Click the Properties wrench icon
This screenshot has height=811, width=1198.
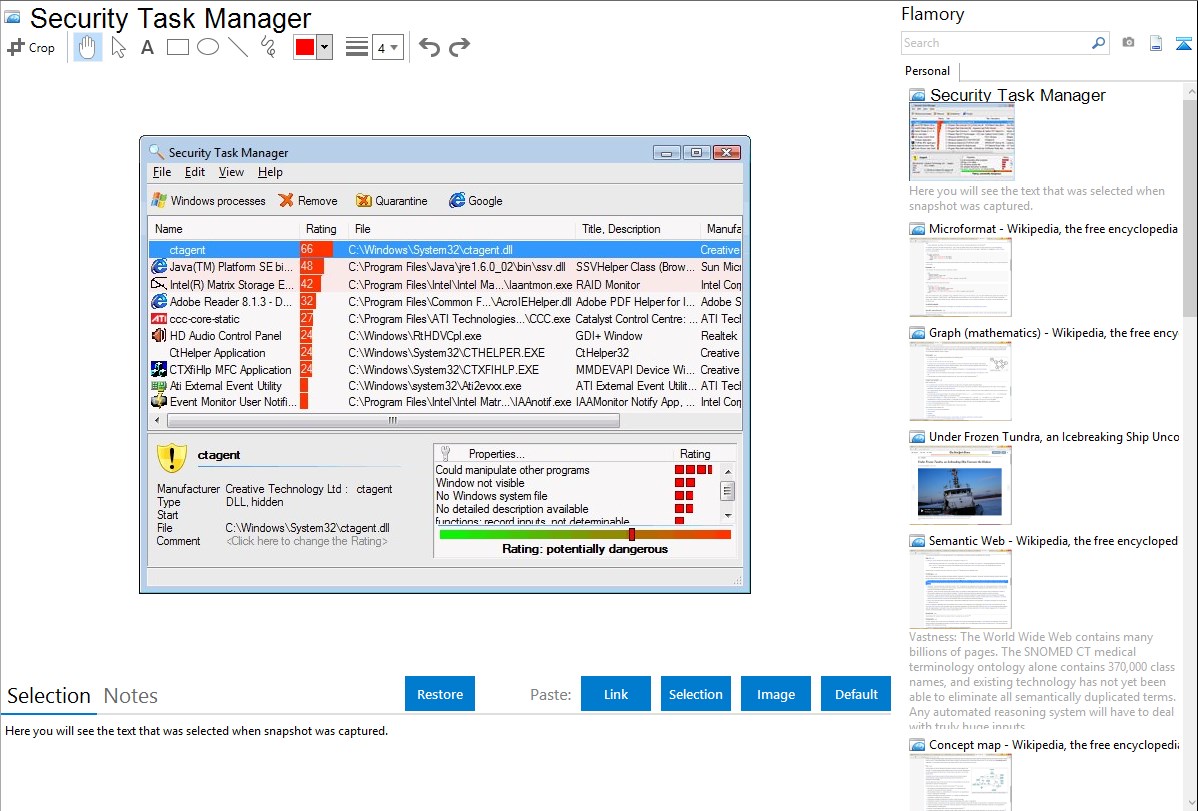pos(445,453)
